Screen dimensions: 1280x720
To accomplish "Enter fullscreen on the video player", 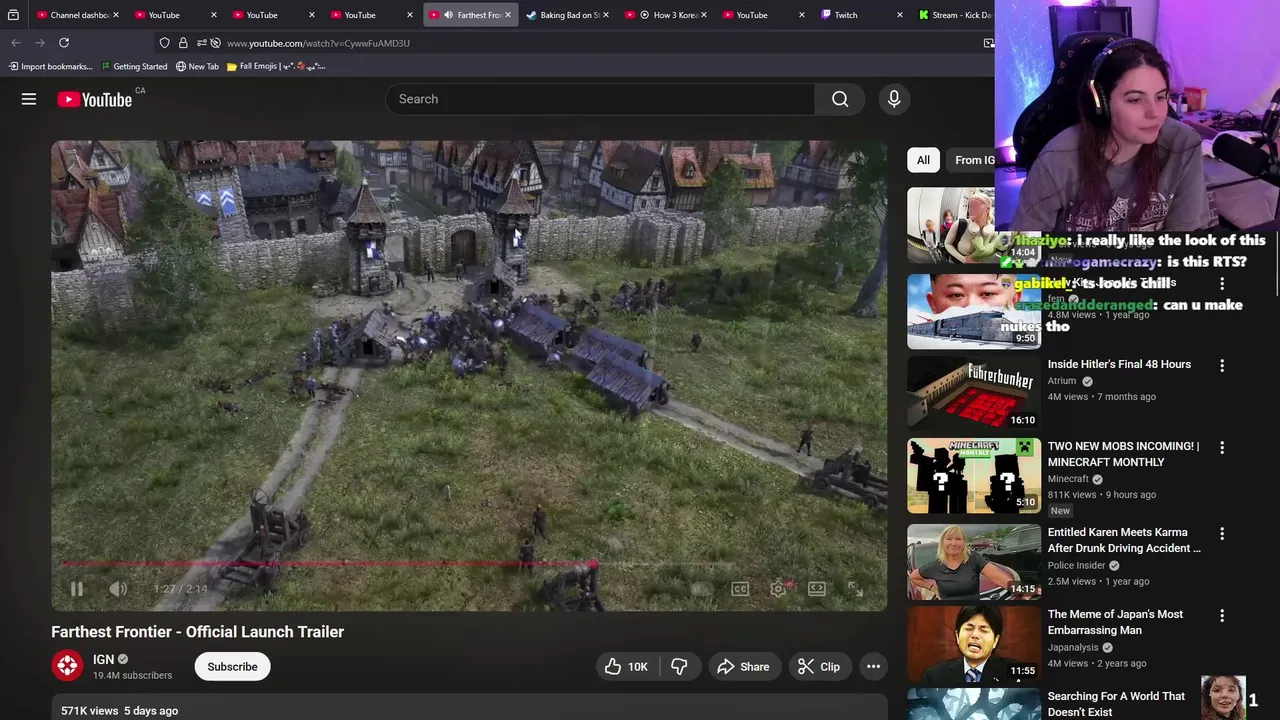I will pyautogui.click(x=855, y=589).
